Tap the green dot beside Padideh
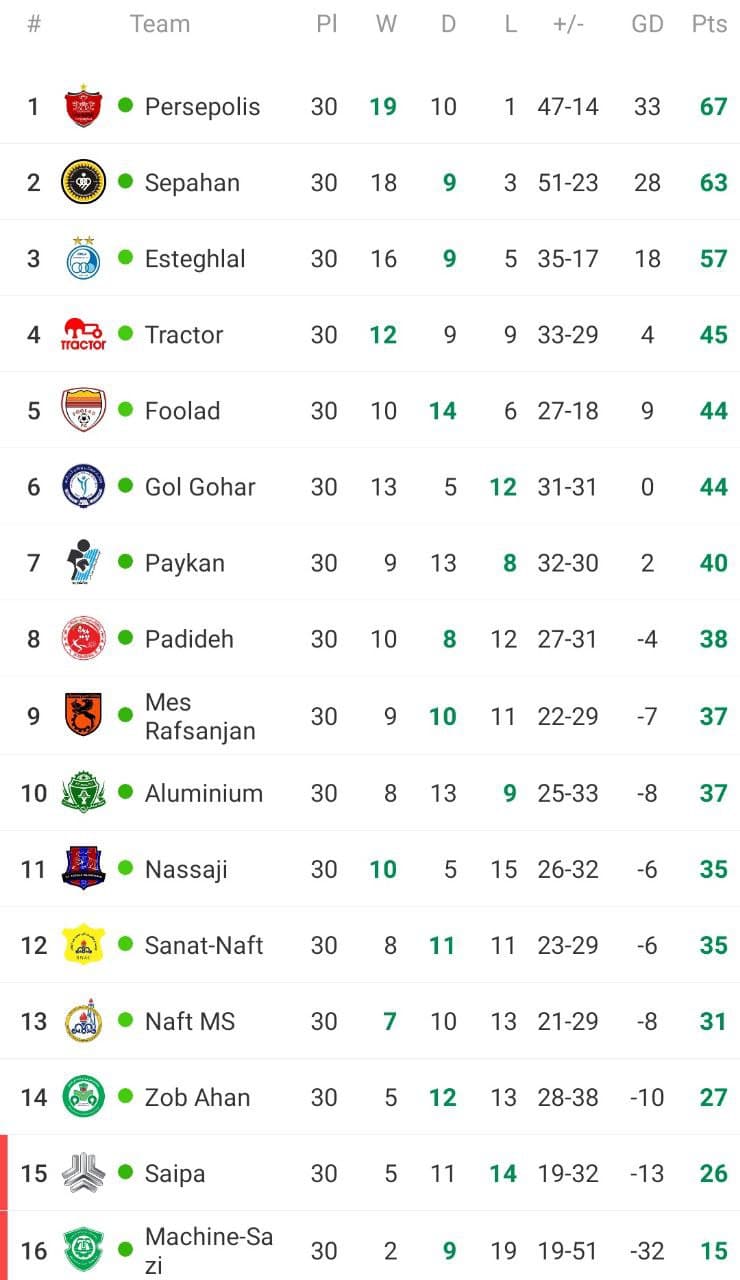Viewport: 740px width, 1280px height. tap(125, 637)
